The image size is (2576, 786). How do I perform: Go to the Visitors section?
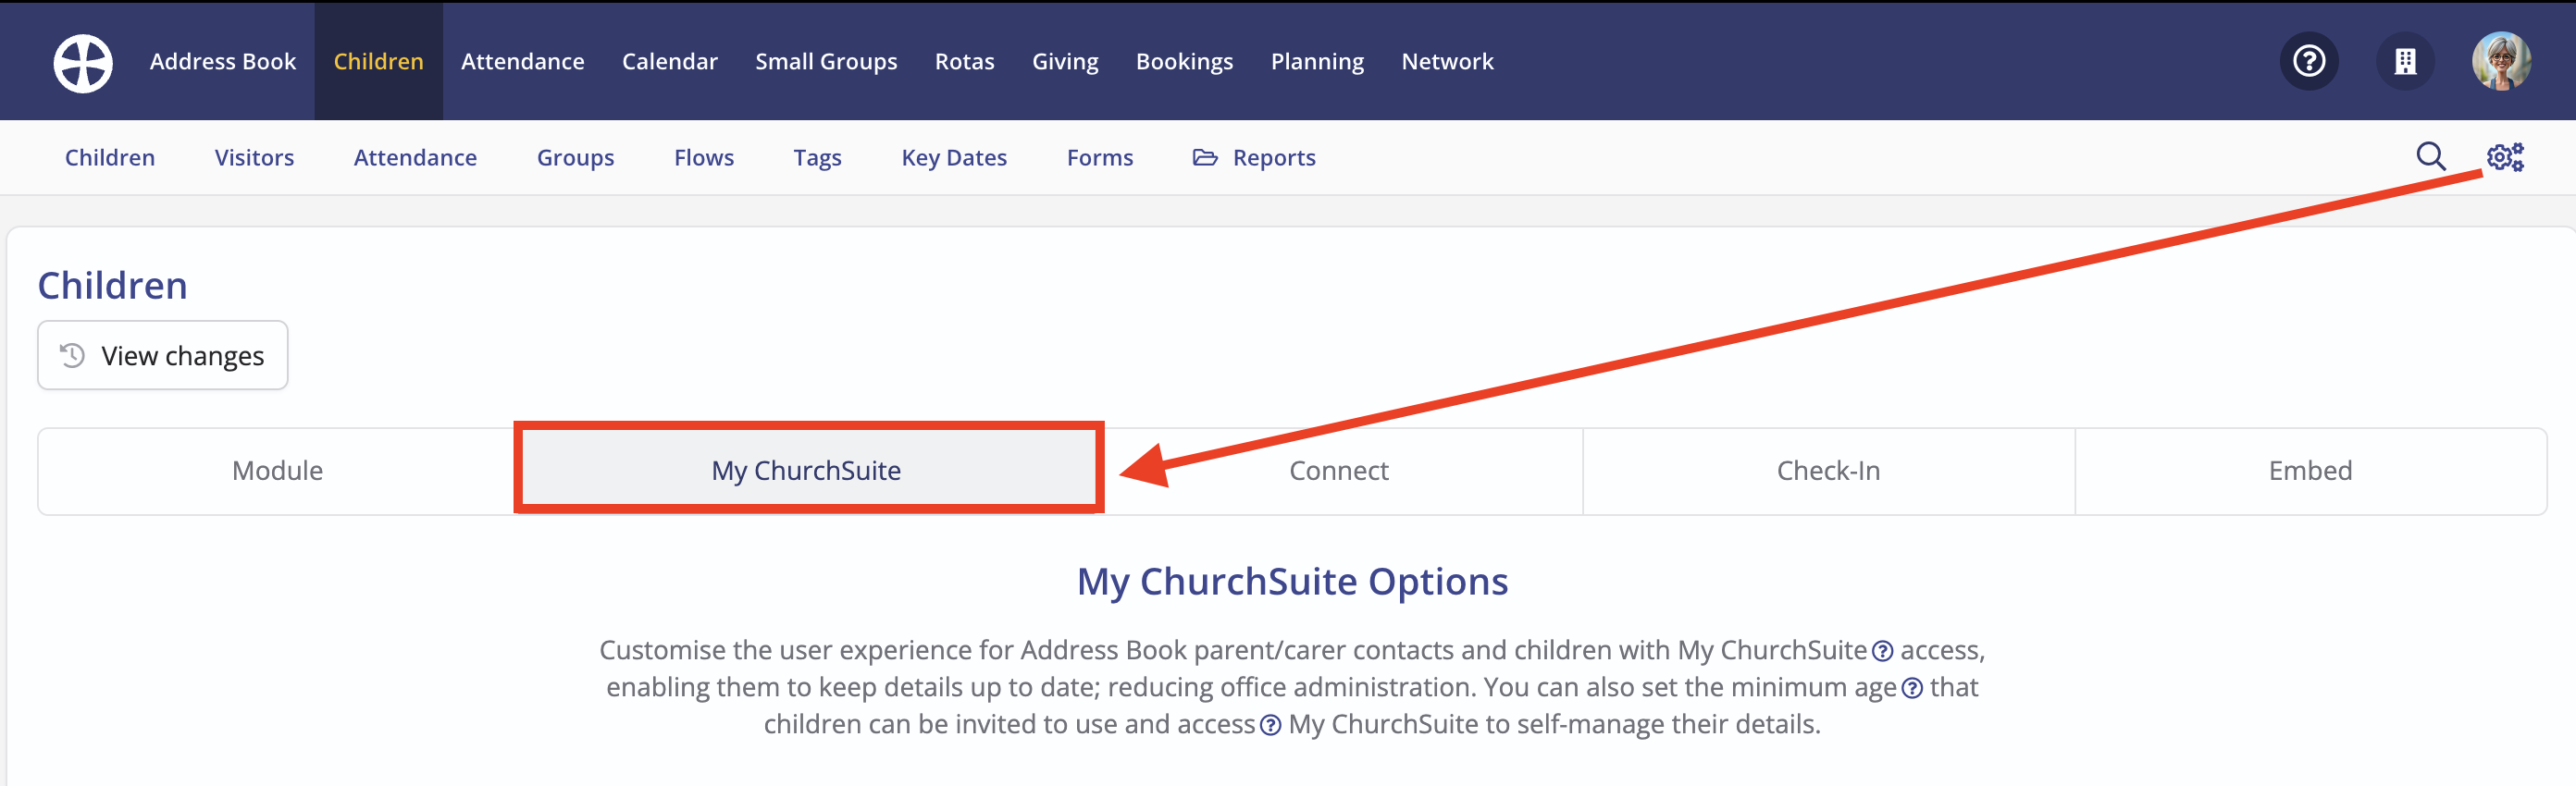(x=254, y=157)
